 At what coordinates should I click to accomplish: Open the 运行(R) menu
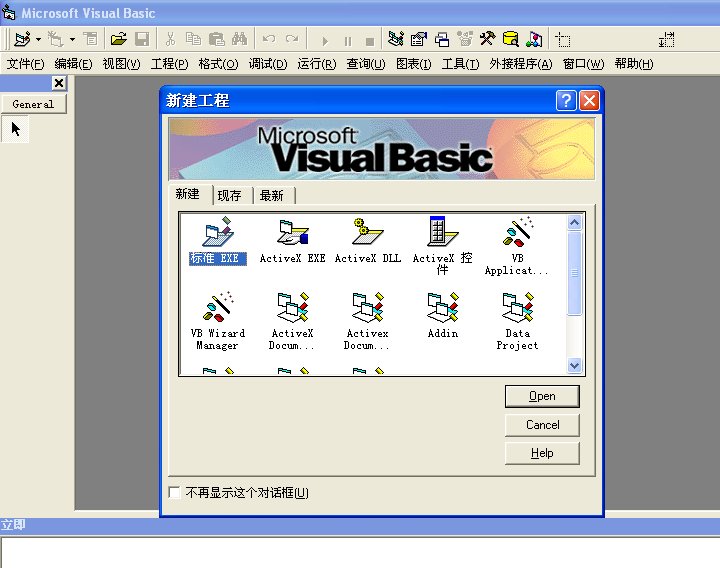coord(316,64)
